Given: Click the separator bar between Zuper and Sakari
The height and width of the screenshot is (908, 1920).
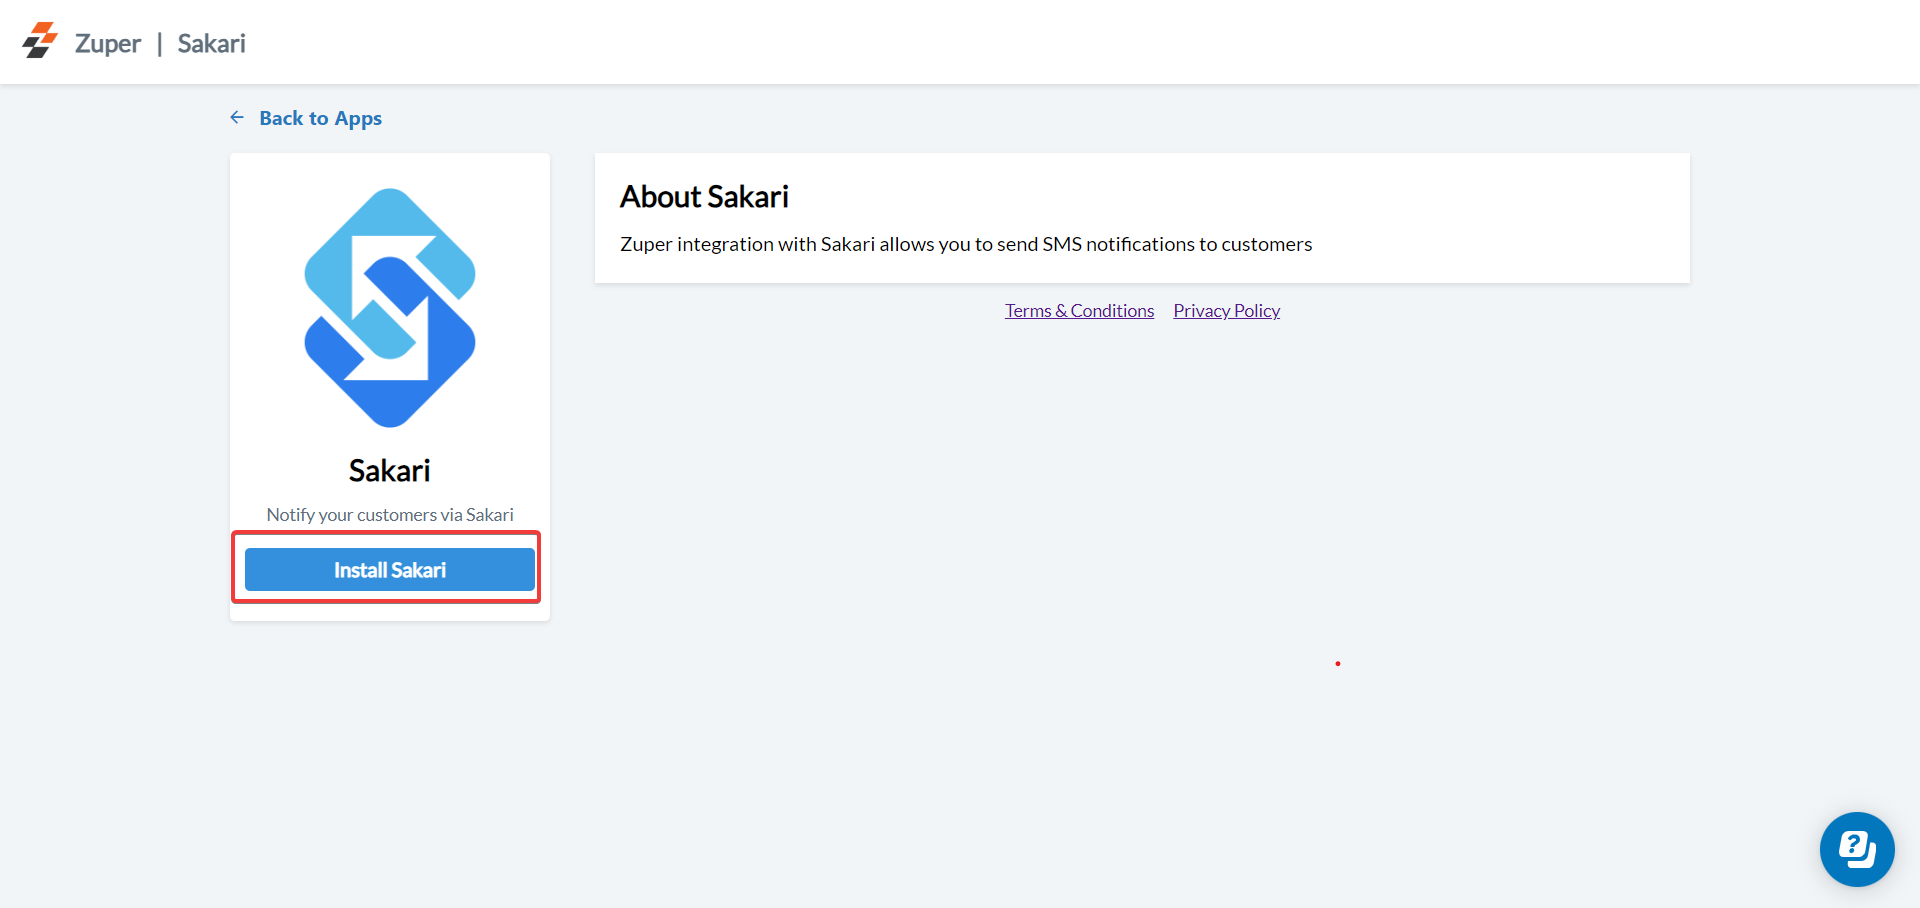Looking at the screenshot, I should click(x=159, y=45).
